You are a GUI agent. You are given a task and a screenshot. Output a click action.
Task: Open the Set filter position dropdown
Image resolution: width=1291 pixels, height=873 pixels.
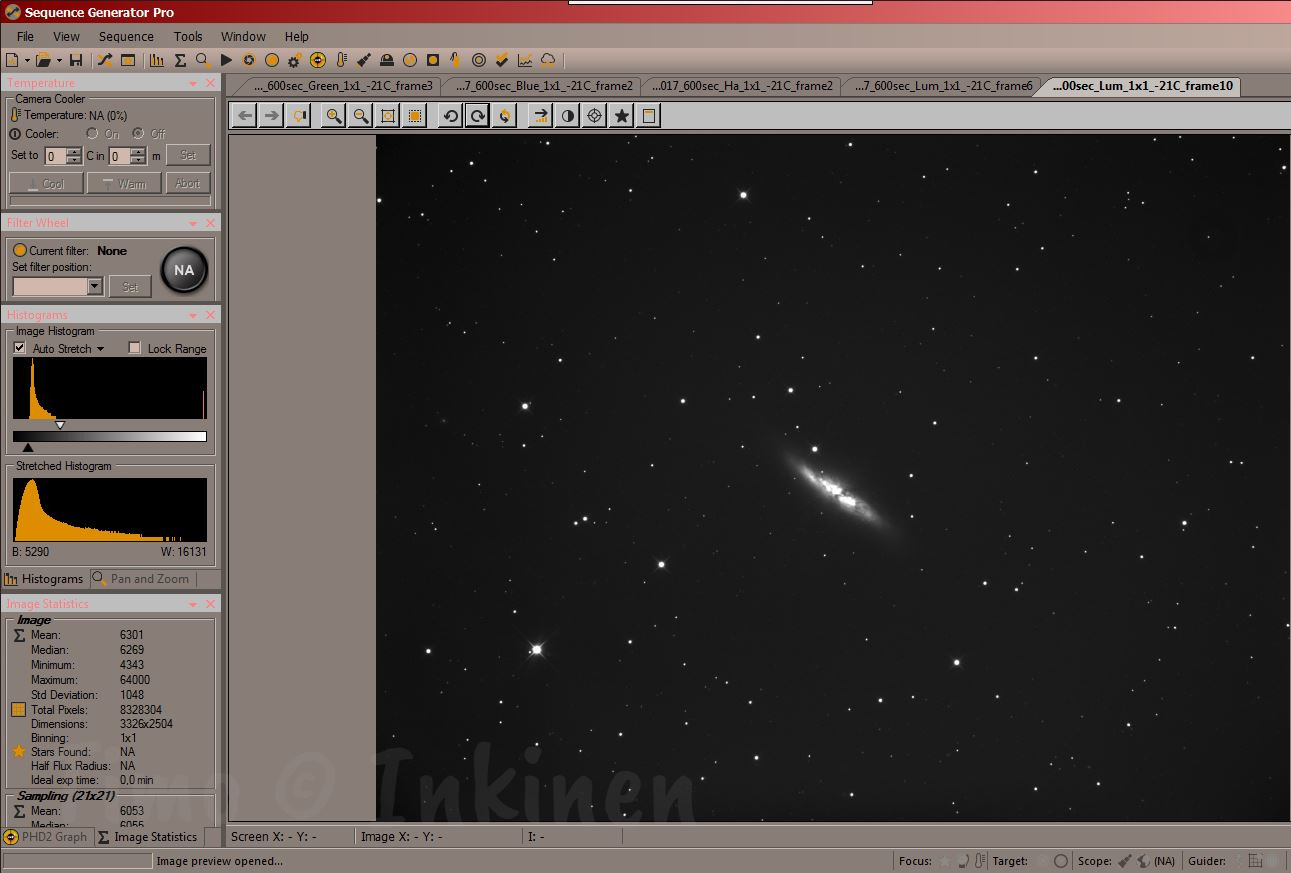click(95, 287)
